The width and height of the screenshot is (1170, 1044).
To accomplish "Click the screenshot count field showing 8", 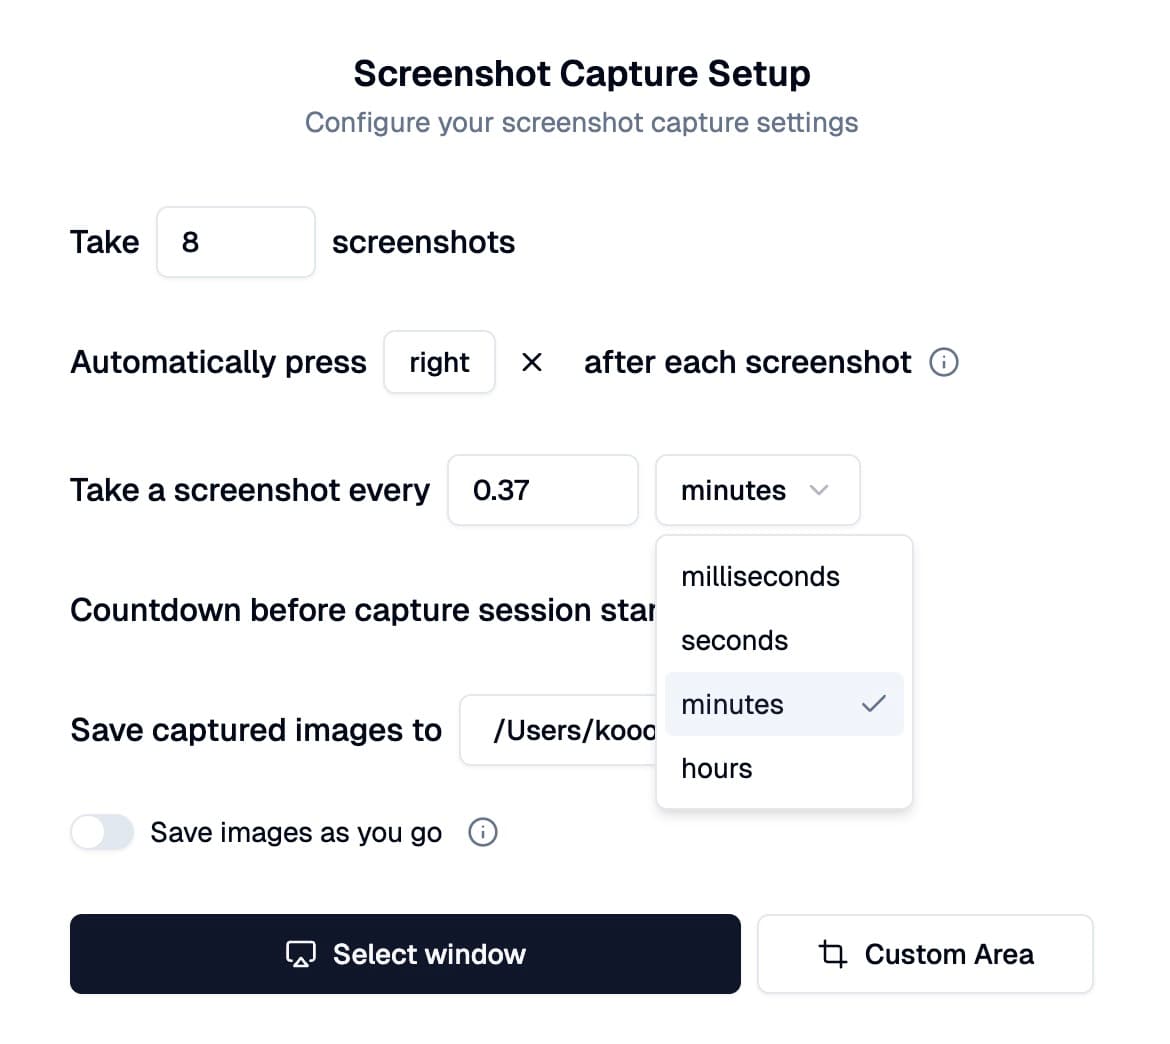I will (235, 242).
